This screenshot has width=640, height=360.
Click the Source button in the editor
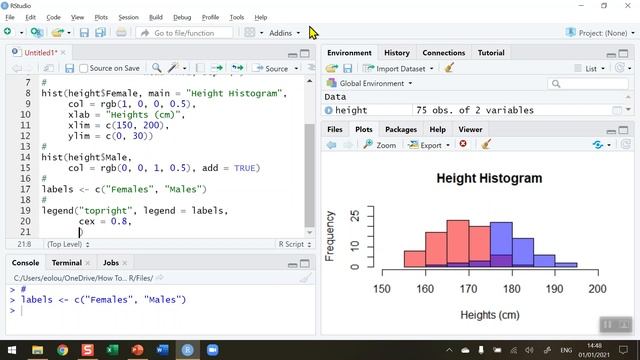[271, 69]
